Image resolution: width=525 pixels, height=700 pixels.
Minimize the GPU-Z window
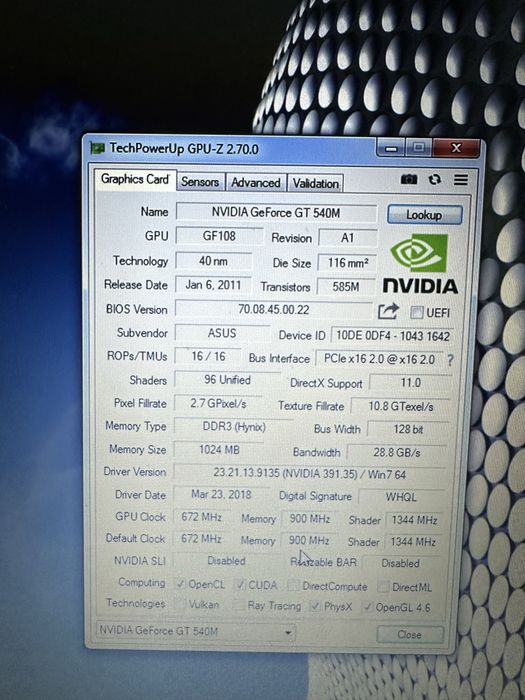click(x=391, y=148)
